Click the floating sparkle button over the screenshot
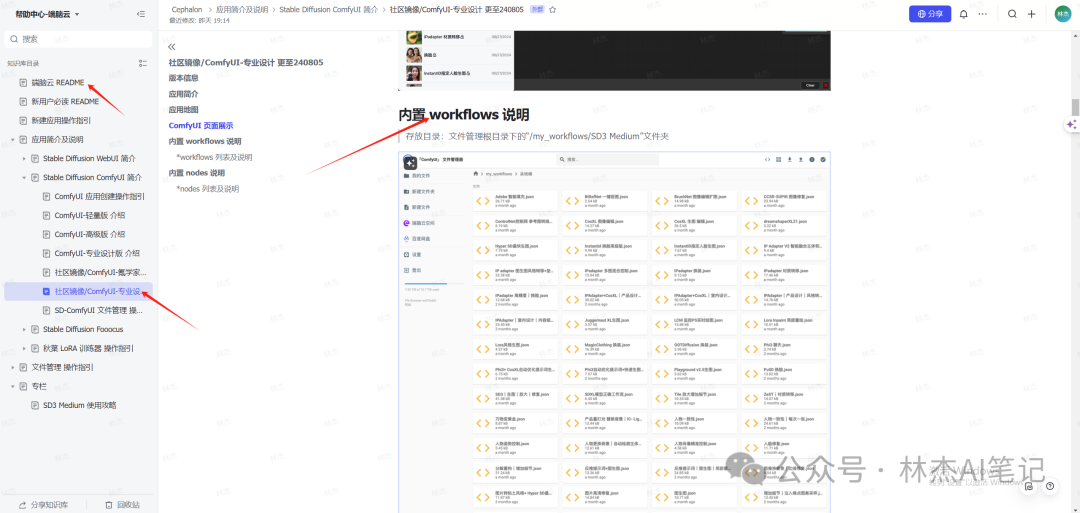The image size is (1080, 513). tap(411, 163)
